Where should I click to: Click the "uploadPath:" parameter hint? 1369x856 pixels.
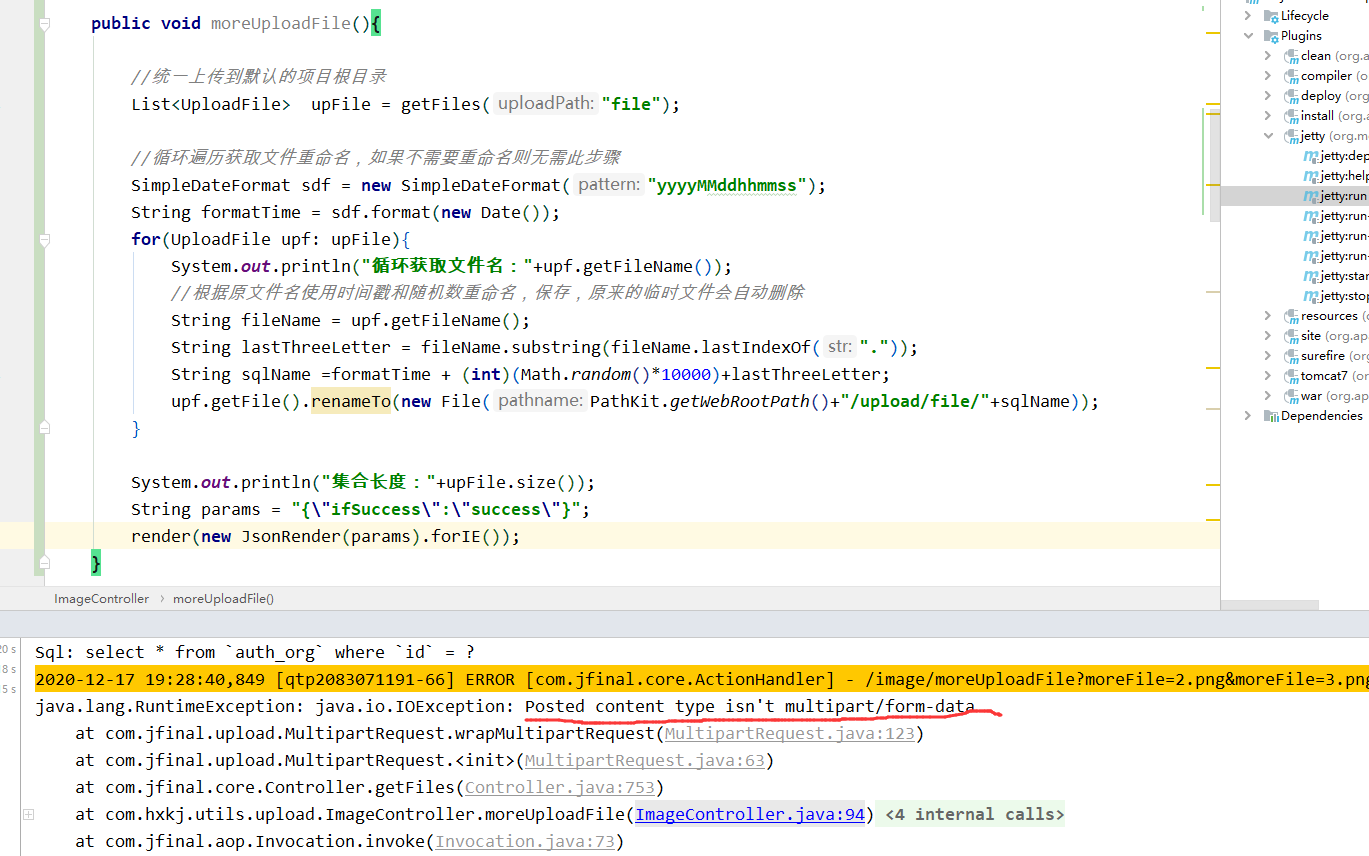546,104
